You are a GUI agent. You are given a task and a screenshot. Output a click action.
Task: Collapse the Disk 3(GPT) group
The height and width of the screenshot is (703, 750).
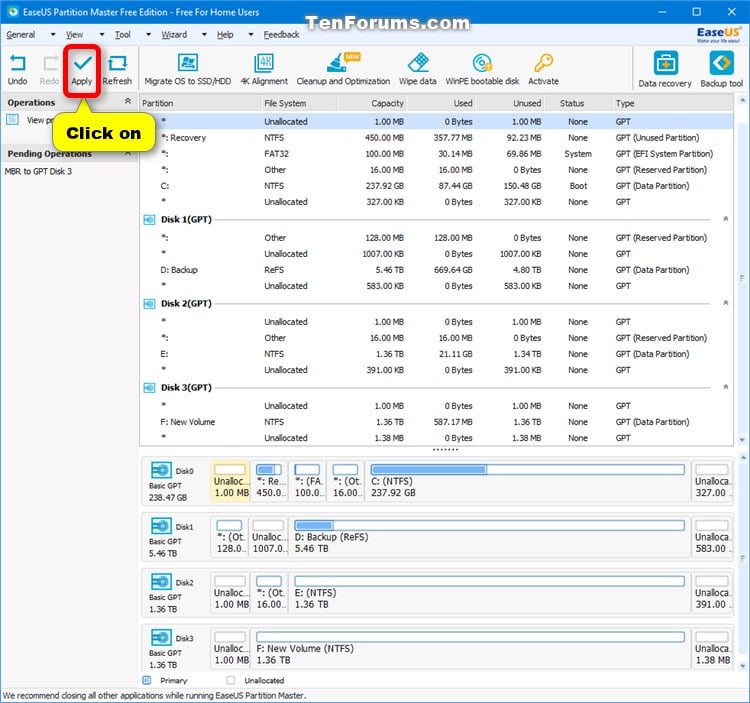pyautogui.click(x=726, y=387)
